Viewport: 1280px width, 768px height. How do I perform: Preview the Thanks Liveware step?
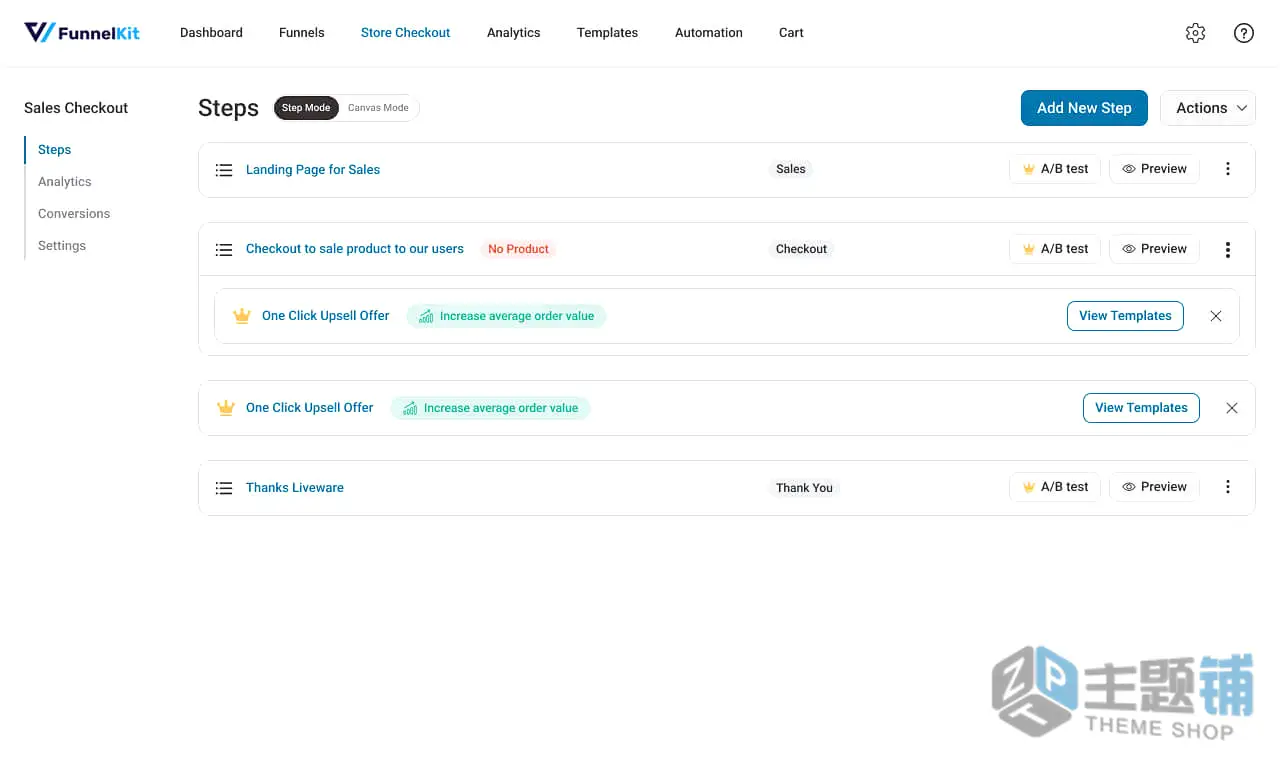point(1154,487)
